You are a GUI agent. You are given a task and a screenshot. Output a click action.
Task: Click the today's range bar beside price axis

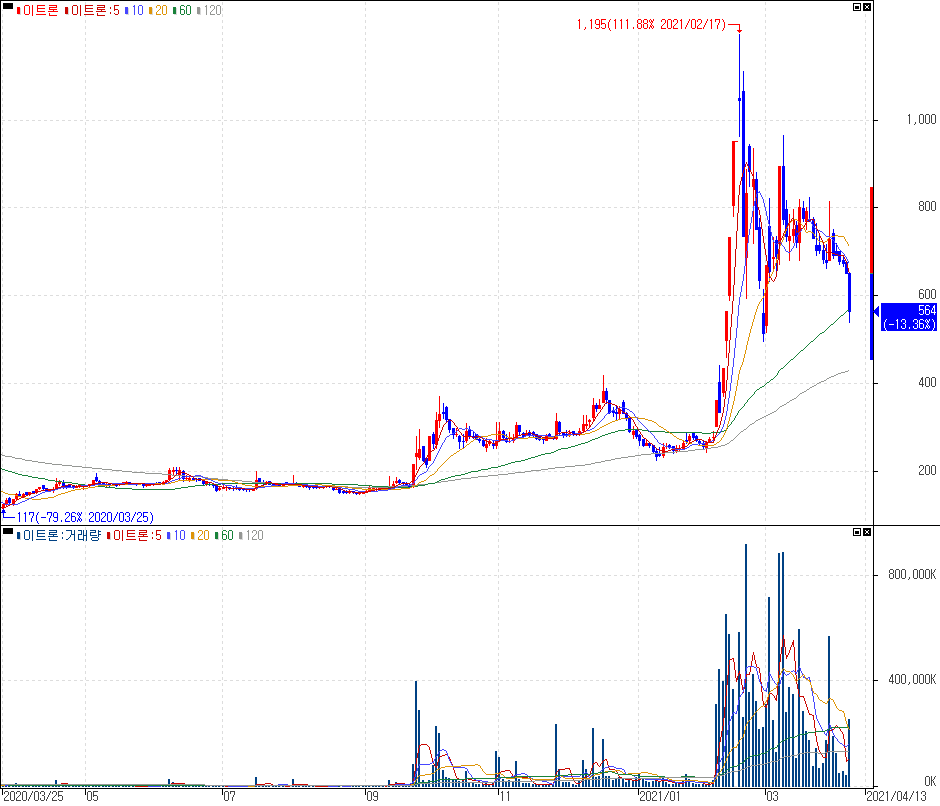click(x=872, y=273)
